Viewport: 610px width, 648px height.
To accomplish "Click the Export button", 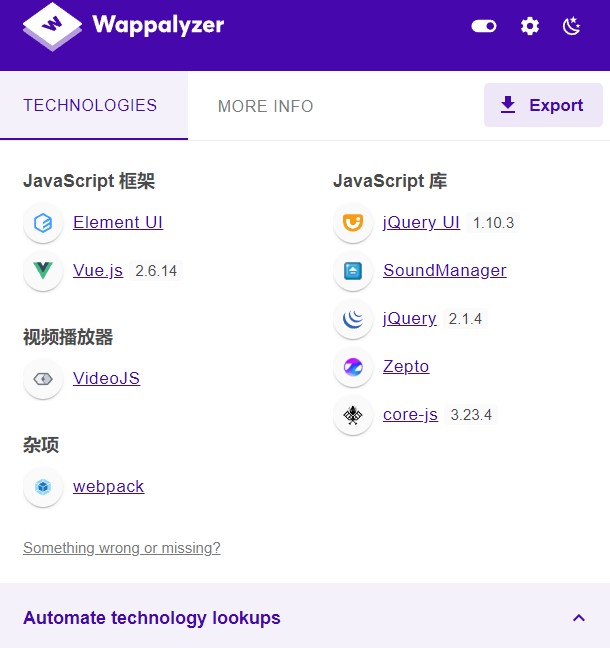I will [543, 105].
